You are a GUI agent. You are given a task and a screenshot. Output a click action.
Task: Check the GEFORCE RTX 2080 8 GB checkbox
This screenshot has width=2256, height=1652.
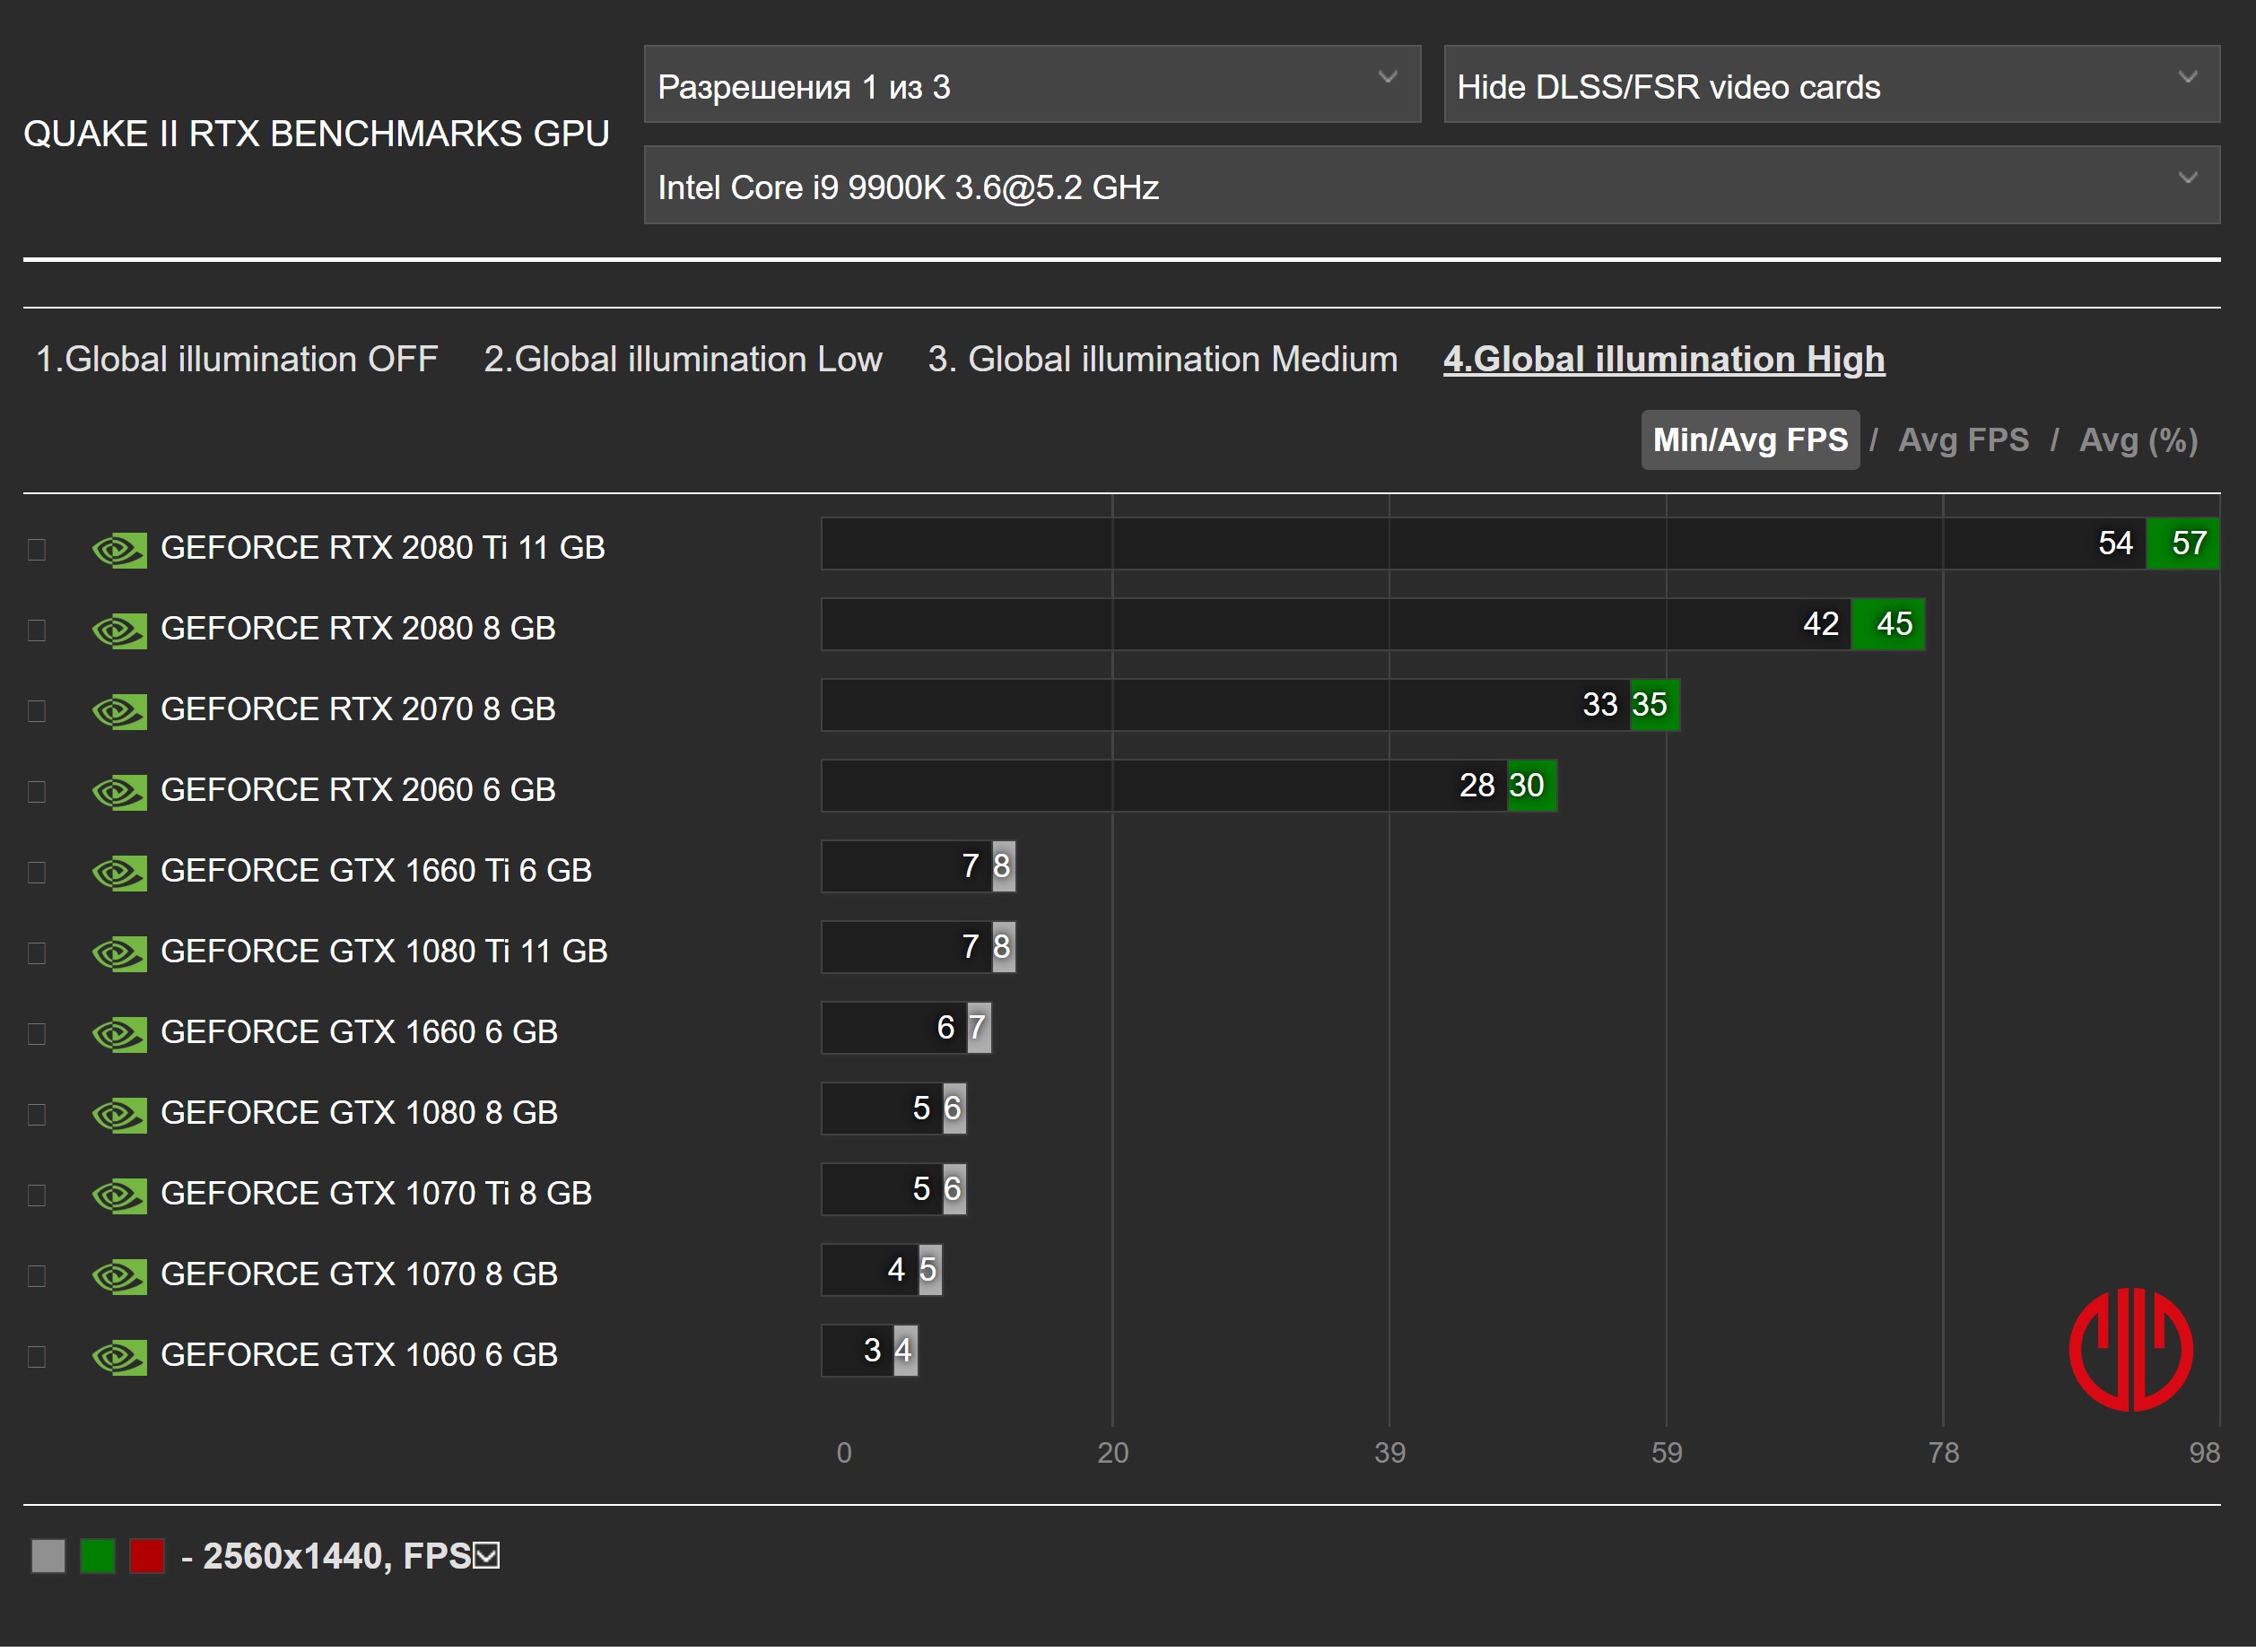(x=37, y=631)
